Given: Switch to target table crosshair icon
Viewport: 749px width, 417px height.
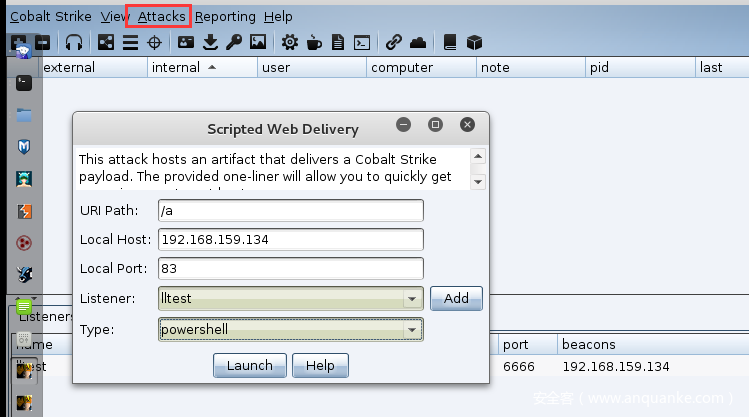Looking at the screenshot, I should (154, 43).
